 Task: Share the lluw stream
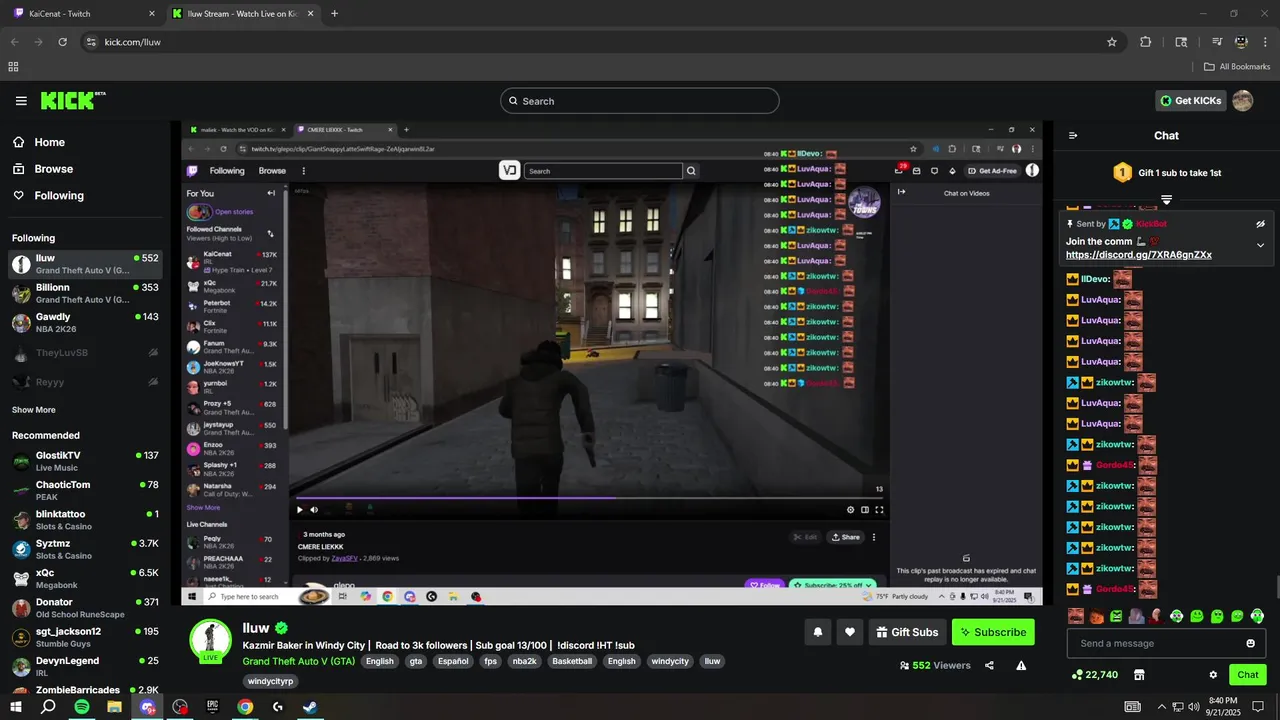[989, 665]
